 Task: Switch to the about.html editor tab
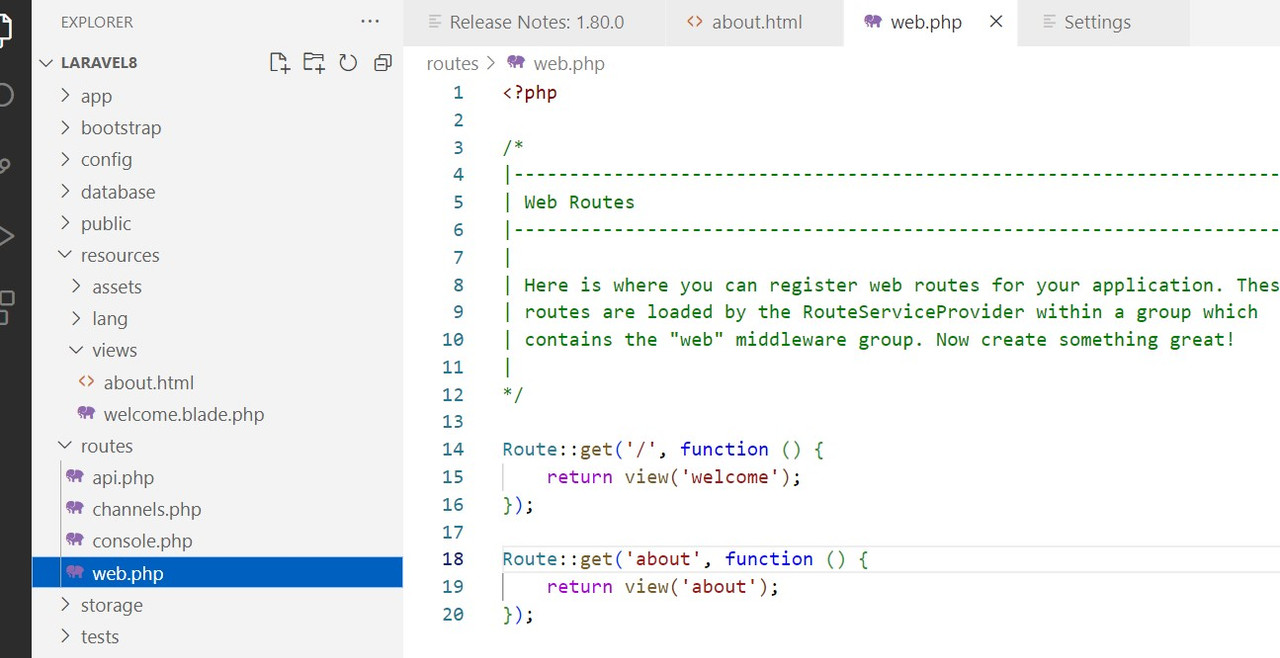pos(755,22)
